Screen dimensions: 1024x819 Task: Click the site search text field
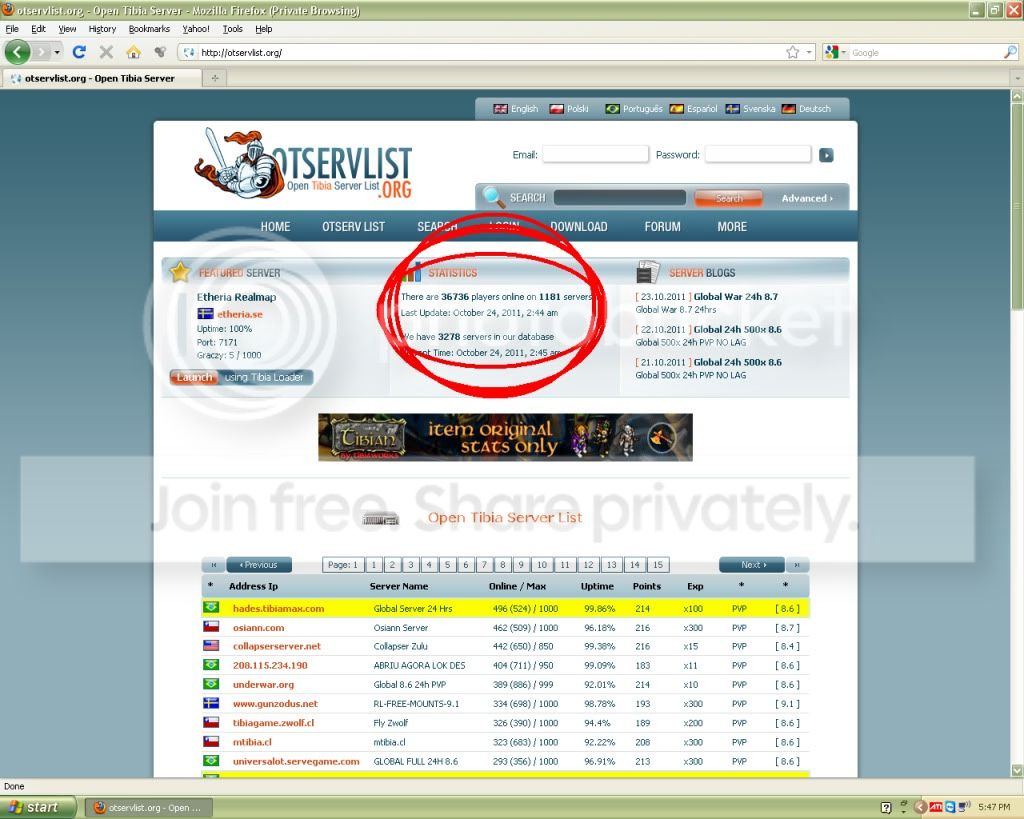click(x=620, y=197)
